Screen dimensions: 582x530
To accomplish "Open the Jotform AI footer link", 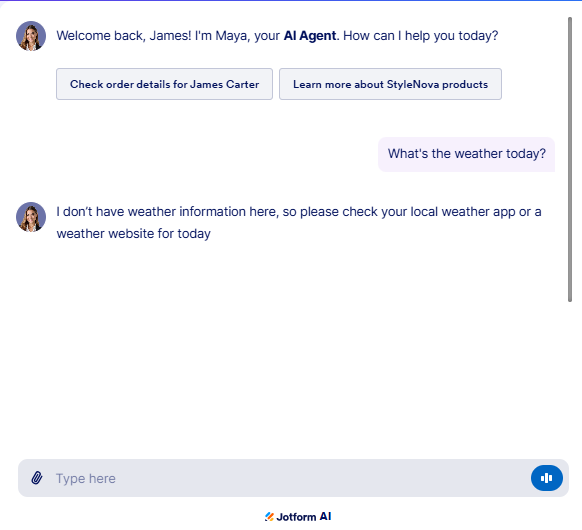I will (x=298, y=517).
